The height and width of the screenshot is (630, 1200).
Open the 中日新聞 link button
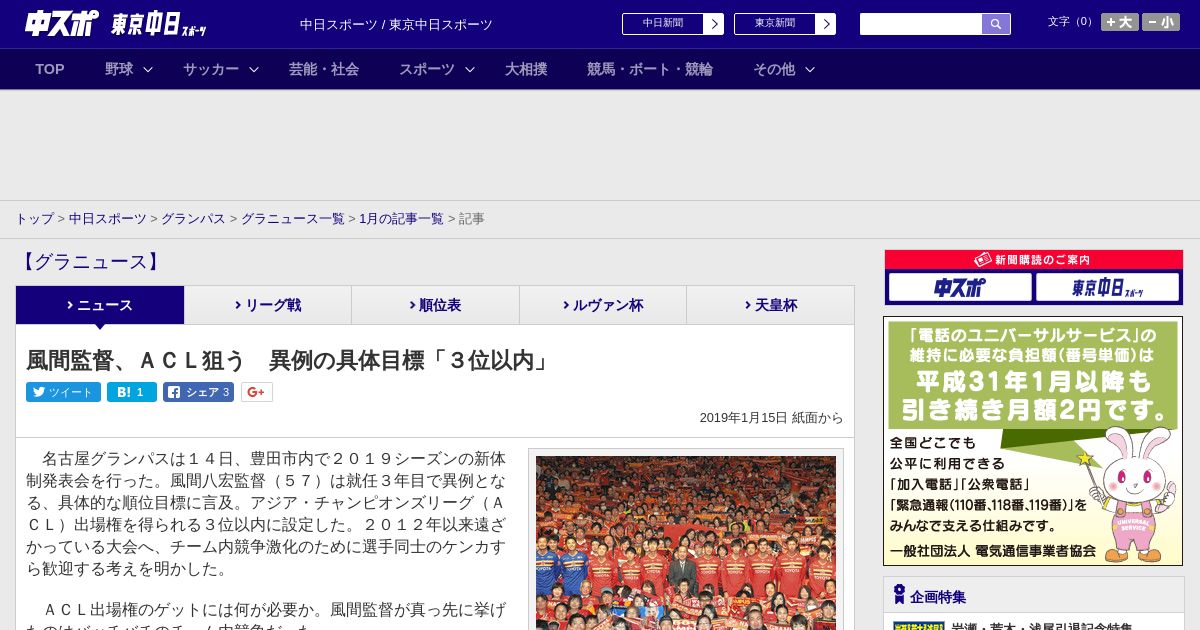[x=663, y=24]
